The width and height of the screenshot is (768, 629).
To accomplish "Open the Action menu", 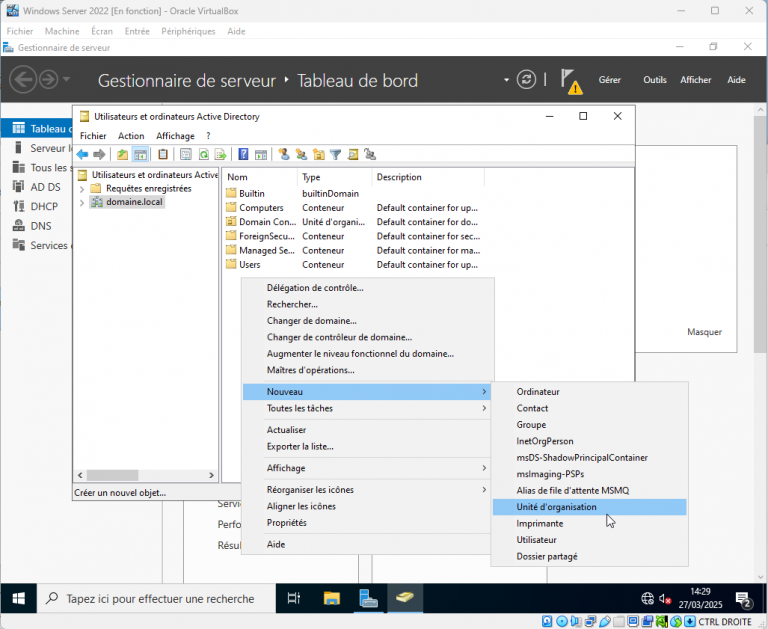I will (x=131, y=136).
